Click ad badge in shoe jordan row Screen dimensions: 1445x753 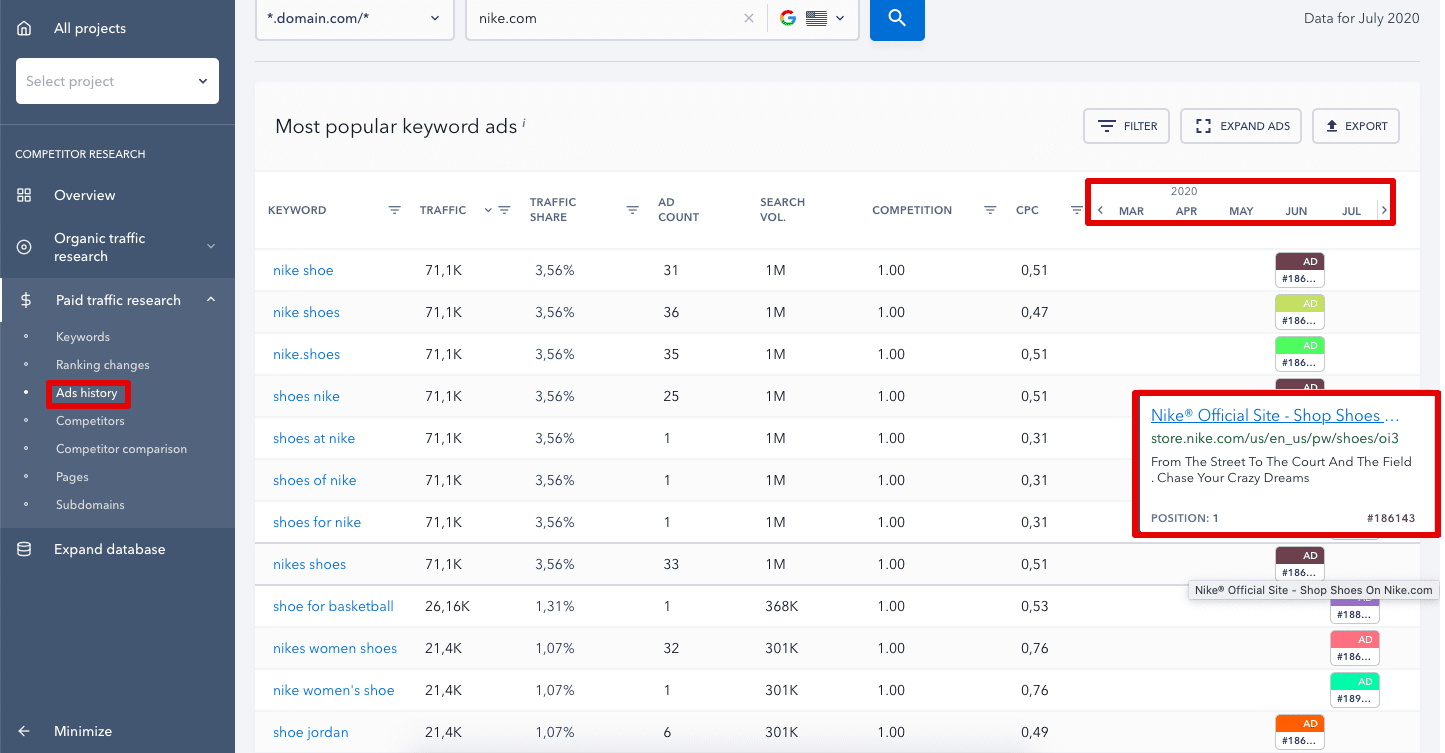(x=1300, y=732)
